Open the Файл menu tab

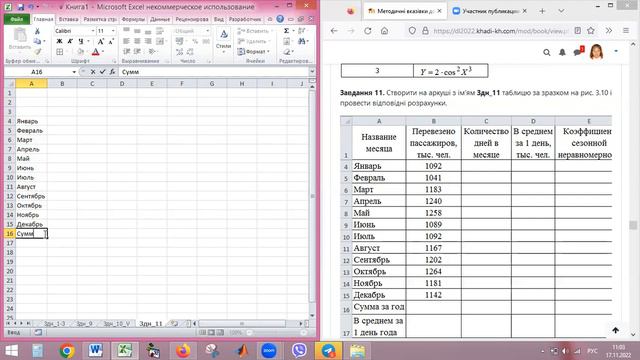(x=17, y=19)
